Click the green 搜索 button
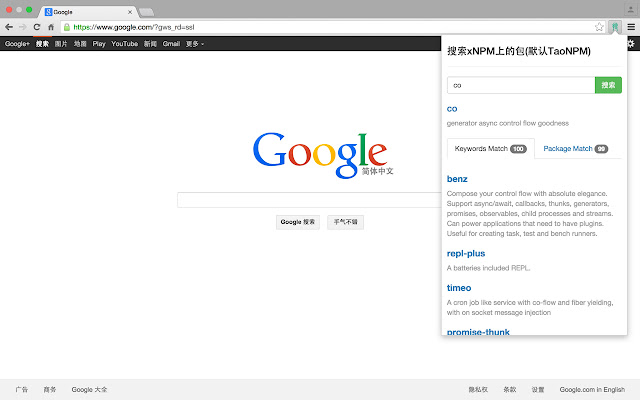Image resolution: width=640 pixels, height=400 pixels. point(608,85)
